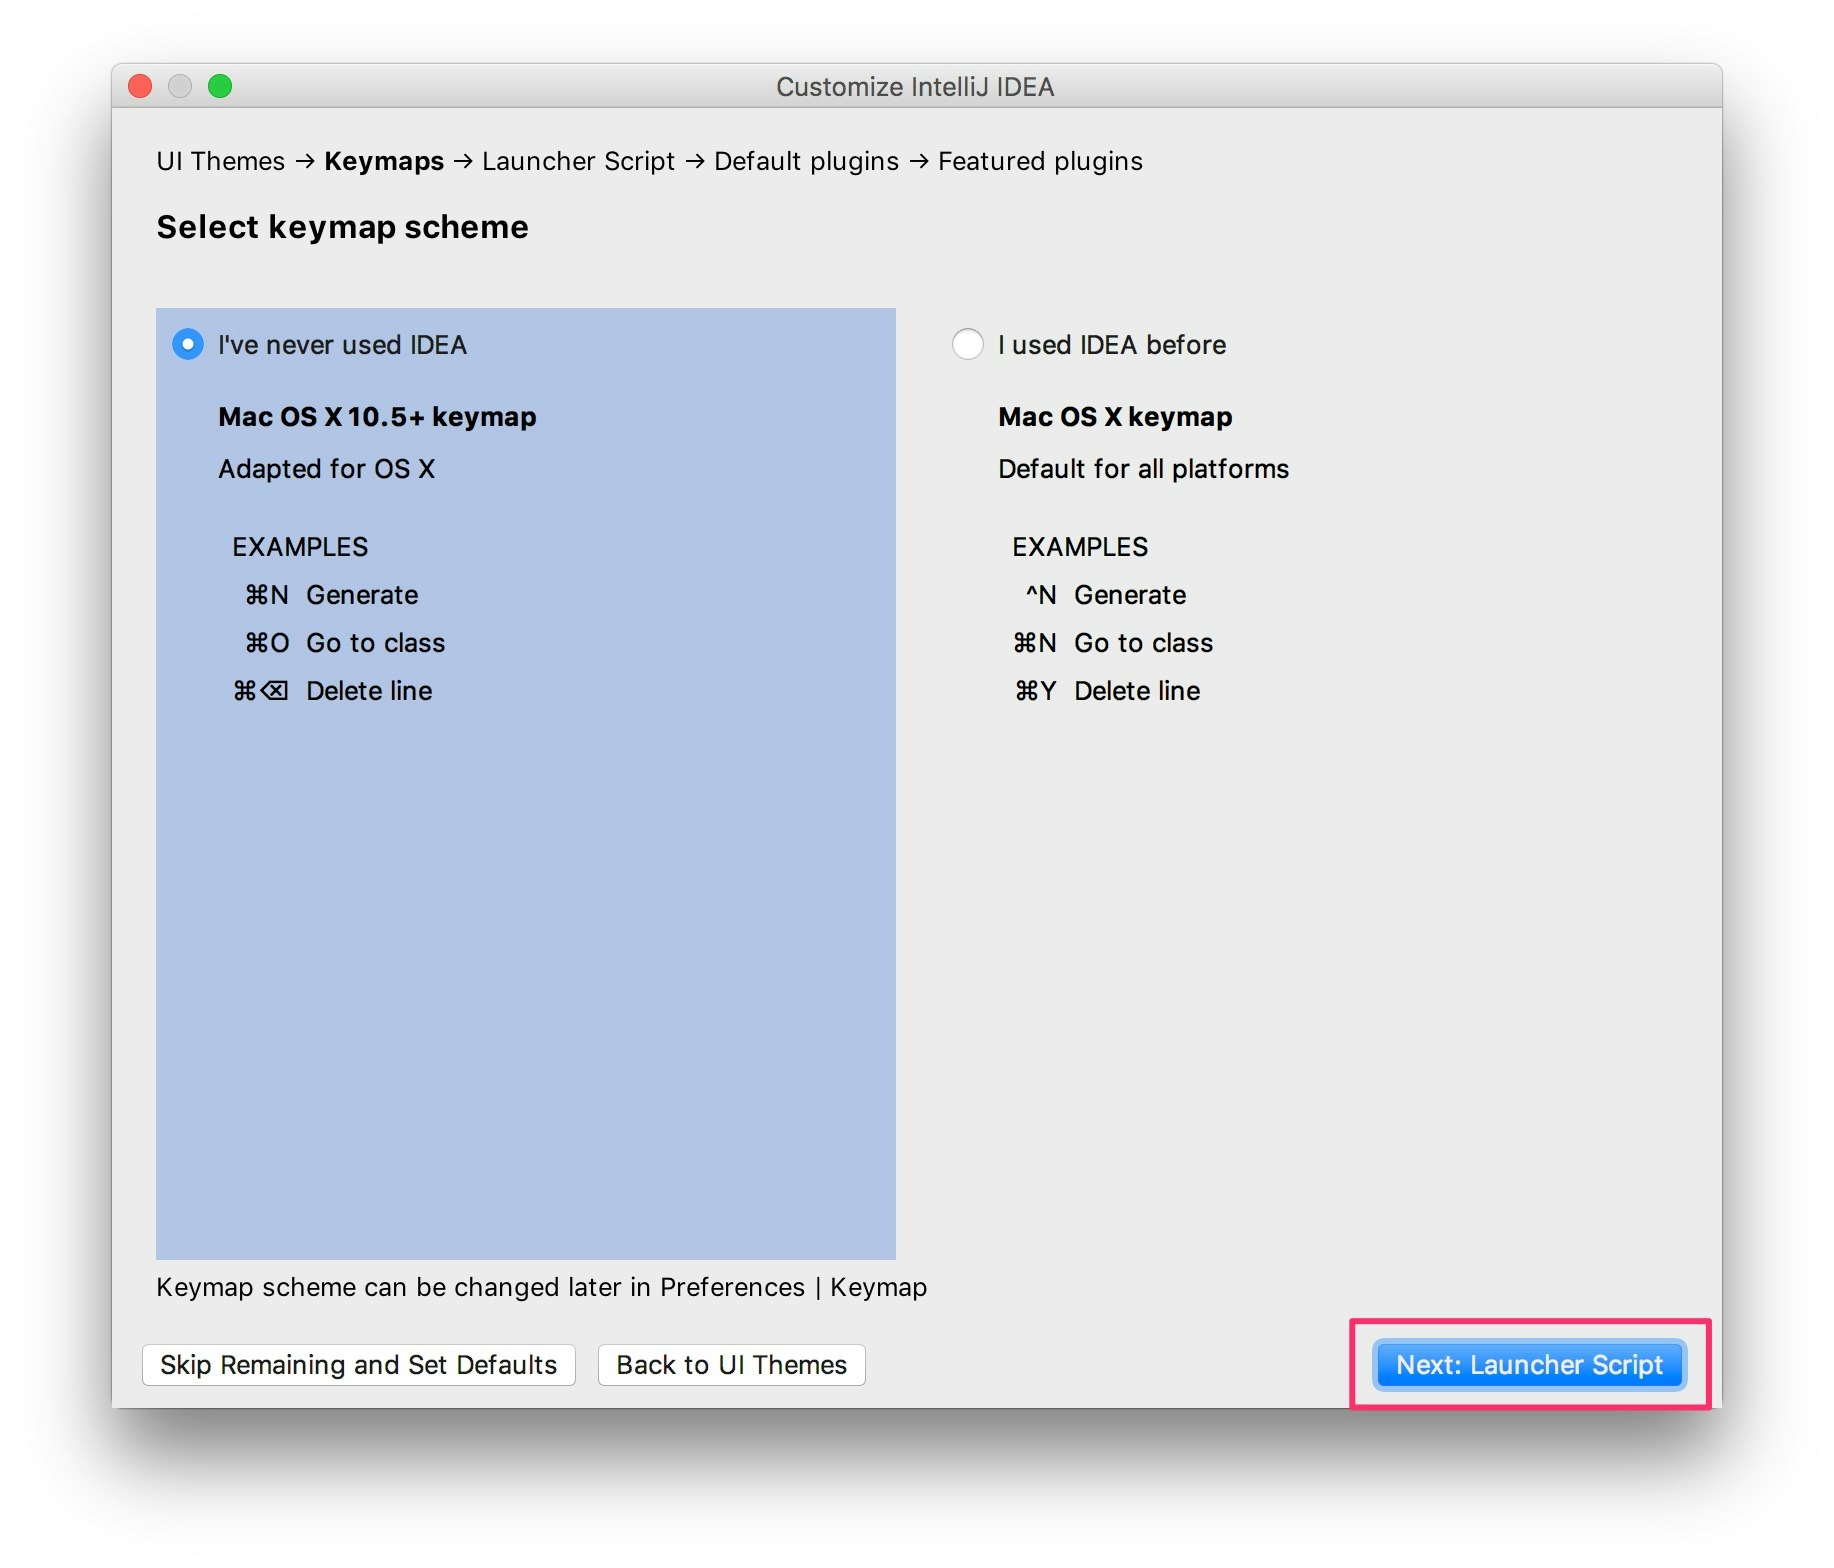Click the ⌘N Go to class example
Viewport: 1834px width, 1568px height.
(1113, 642)
